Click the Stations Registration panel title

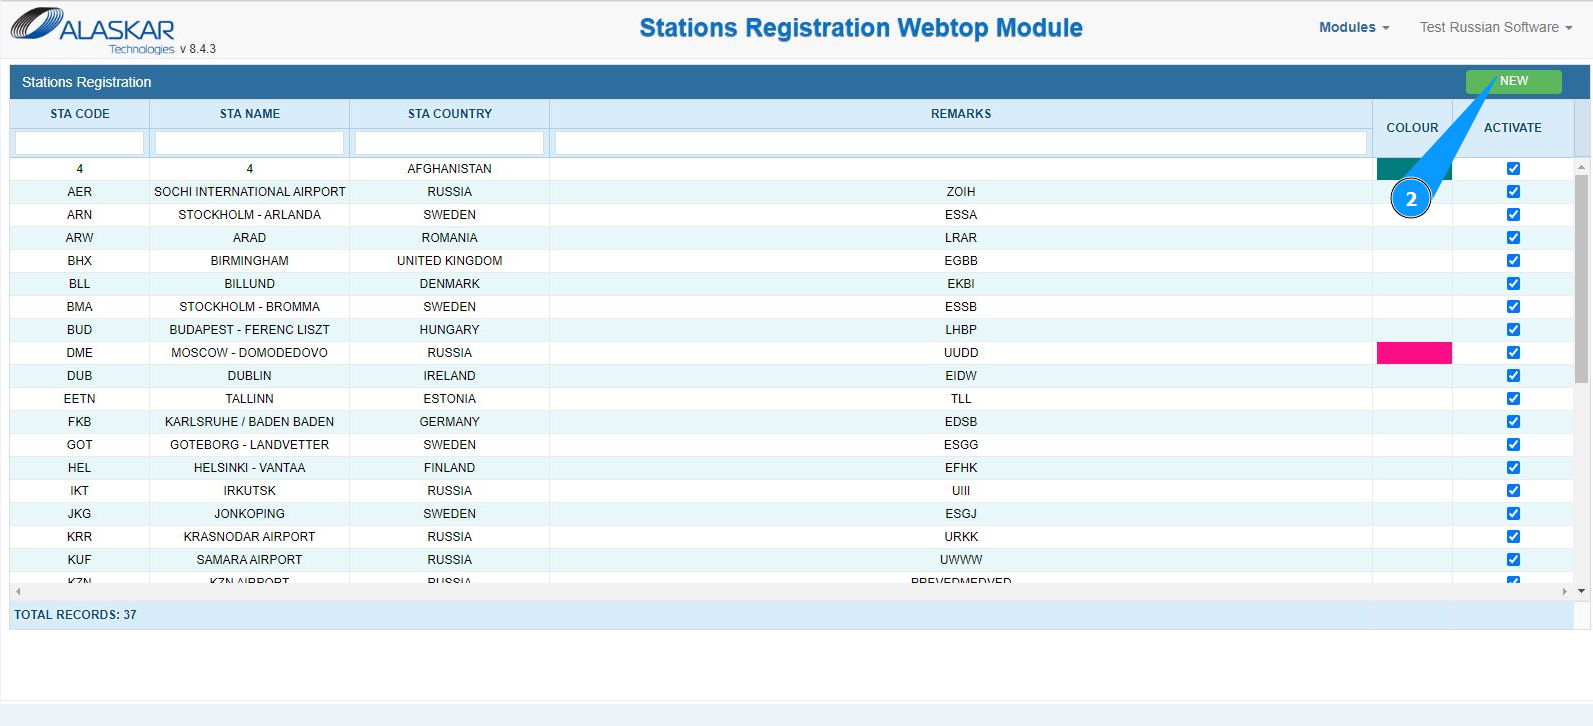click(87, 82)
